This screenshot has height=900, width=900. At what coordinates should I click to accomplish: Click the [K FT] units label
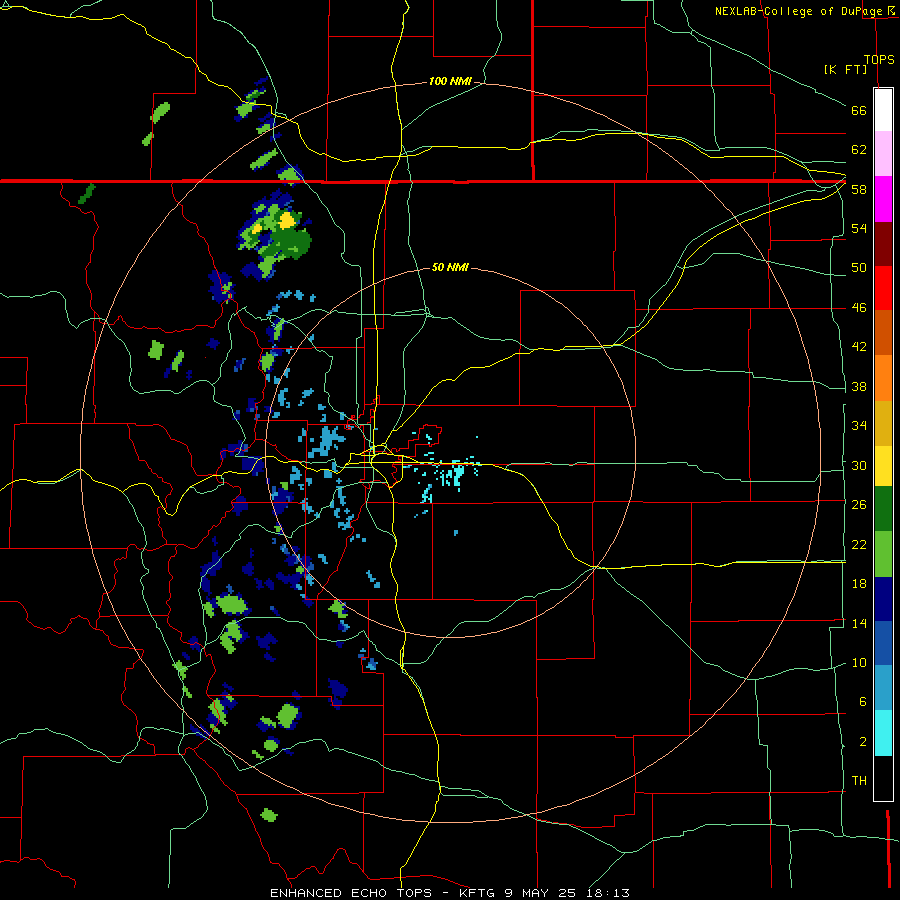[845, 69]
